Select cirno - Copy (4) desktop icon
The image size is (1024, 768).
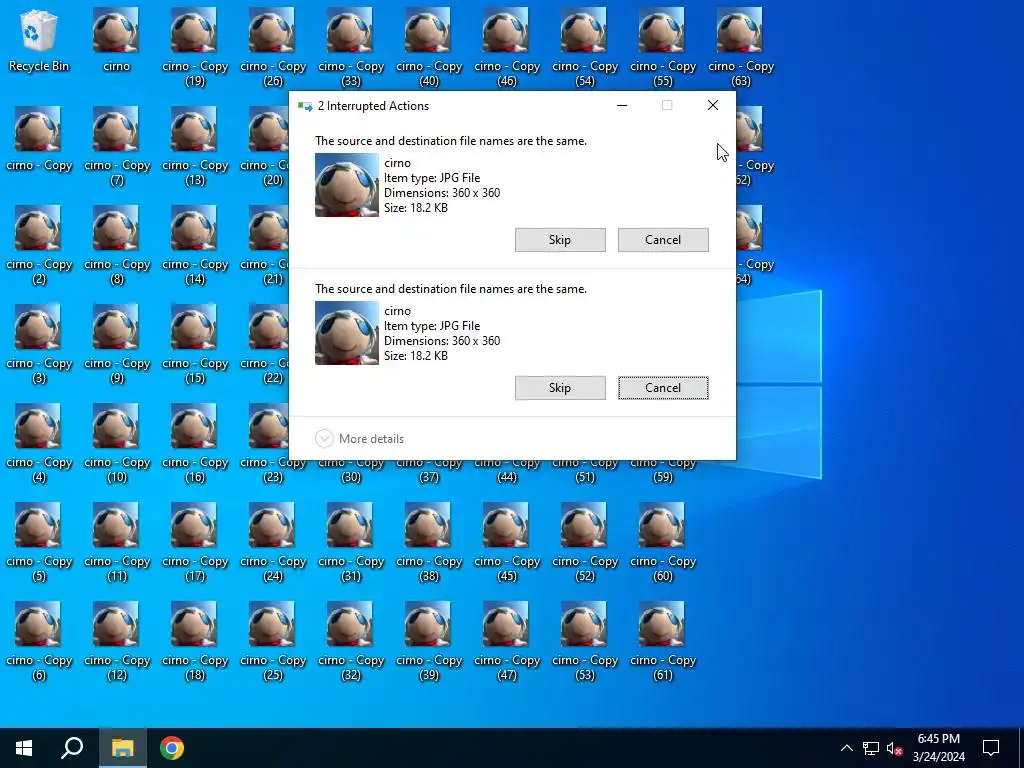tap(39, 443)
